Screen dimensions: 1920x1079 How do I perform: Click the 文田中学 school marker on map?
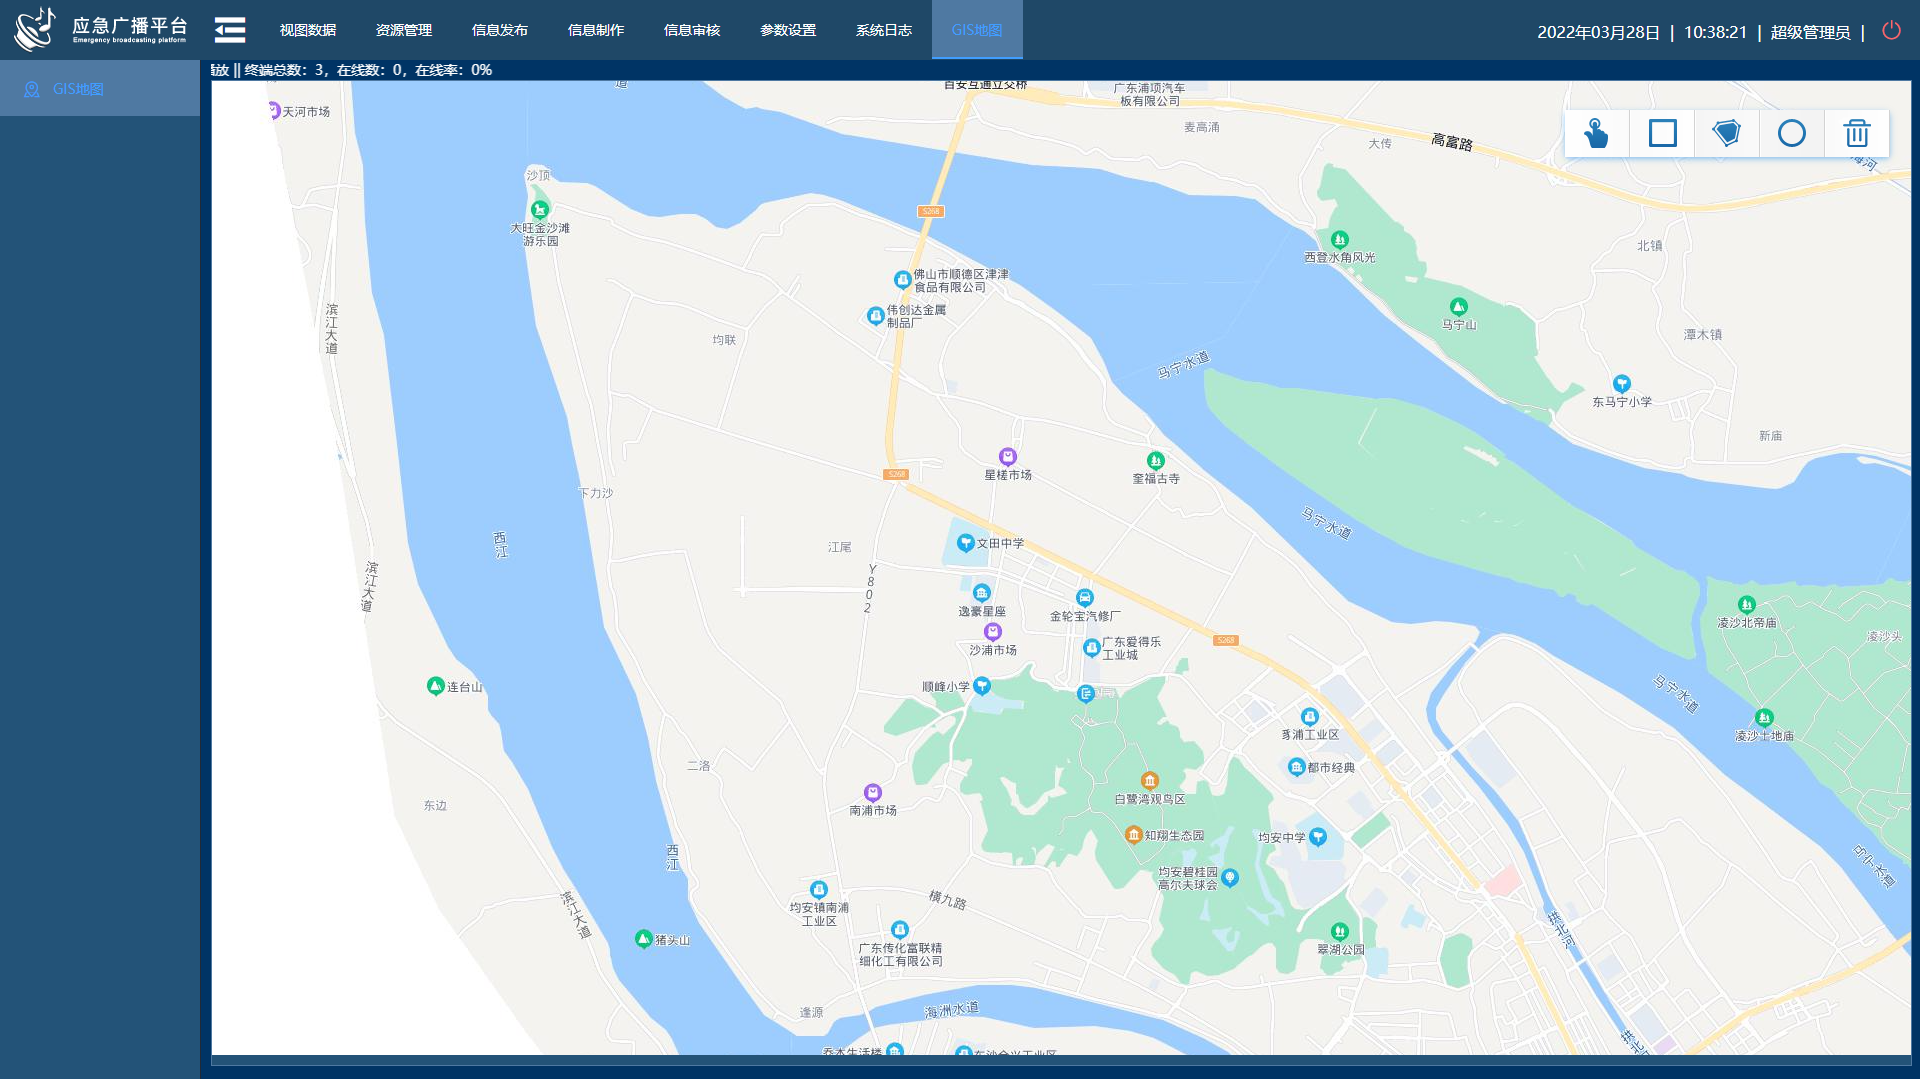(965, 542)
